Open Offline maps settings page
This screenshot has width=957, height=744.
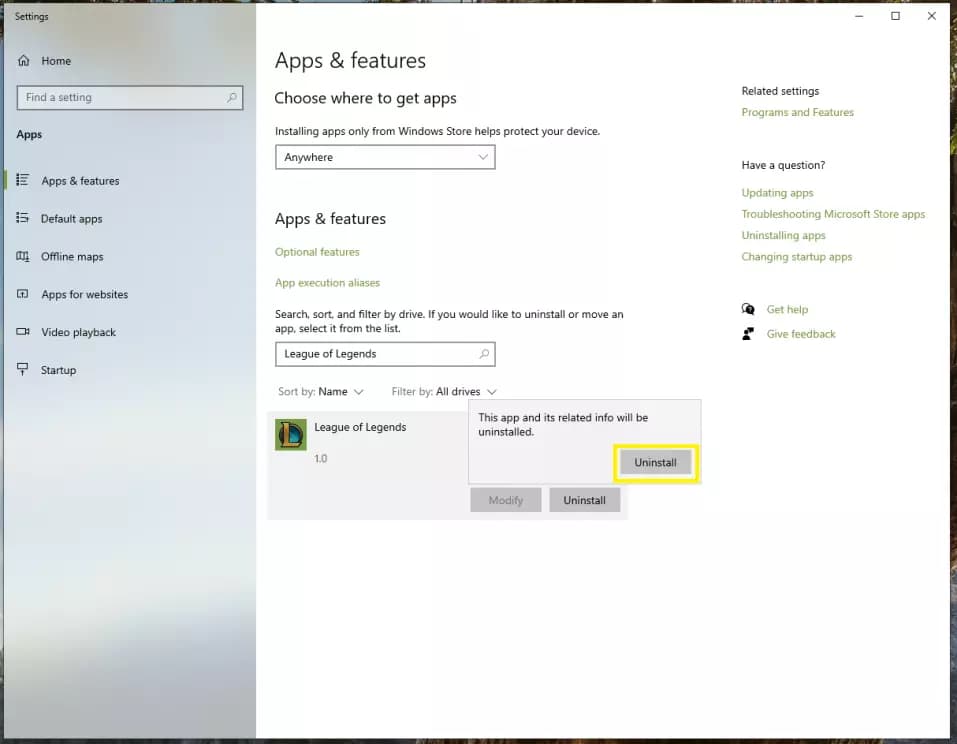(x=72, y=256)
